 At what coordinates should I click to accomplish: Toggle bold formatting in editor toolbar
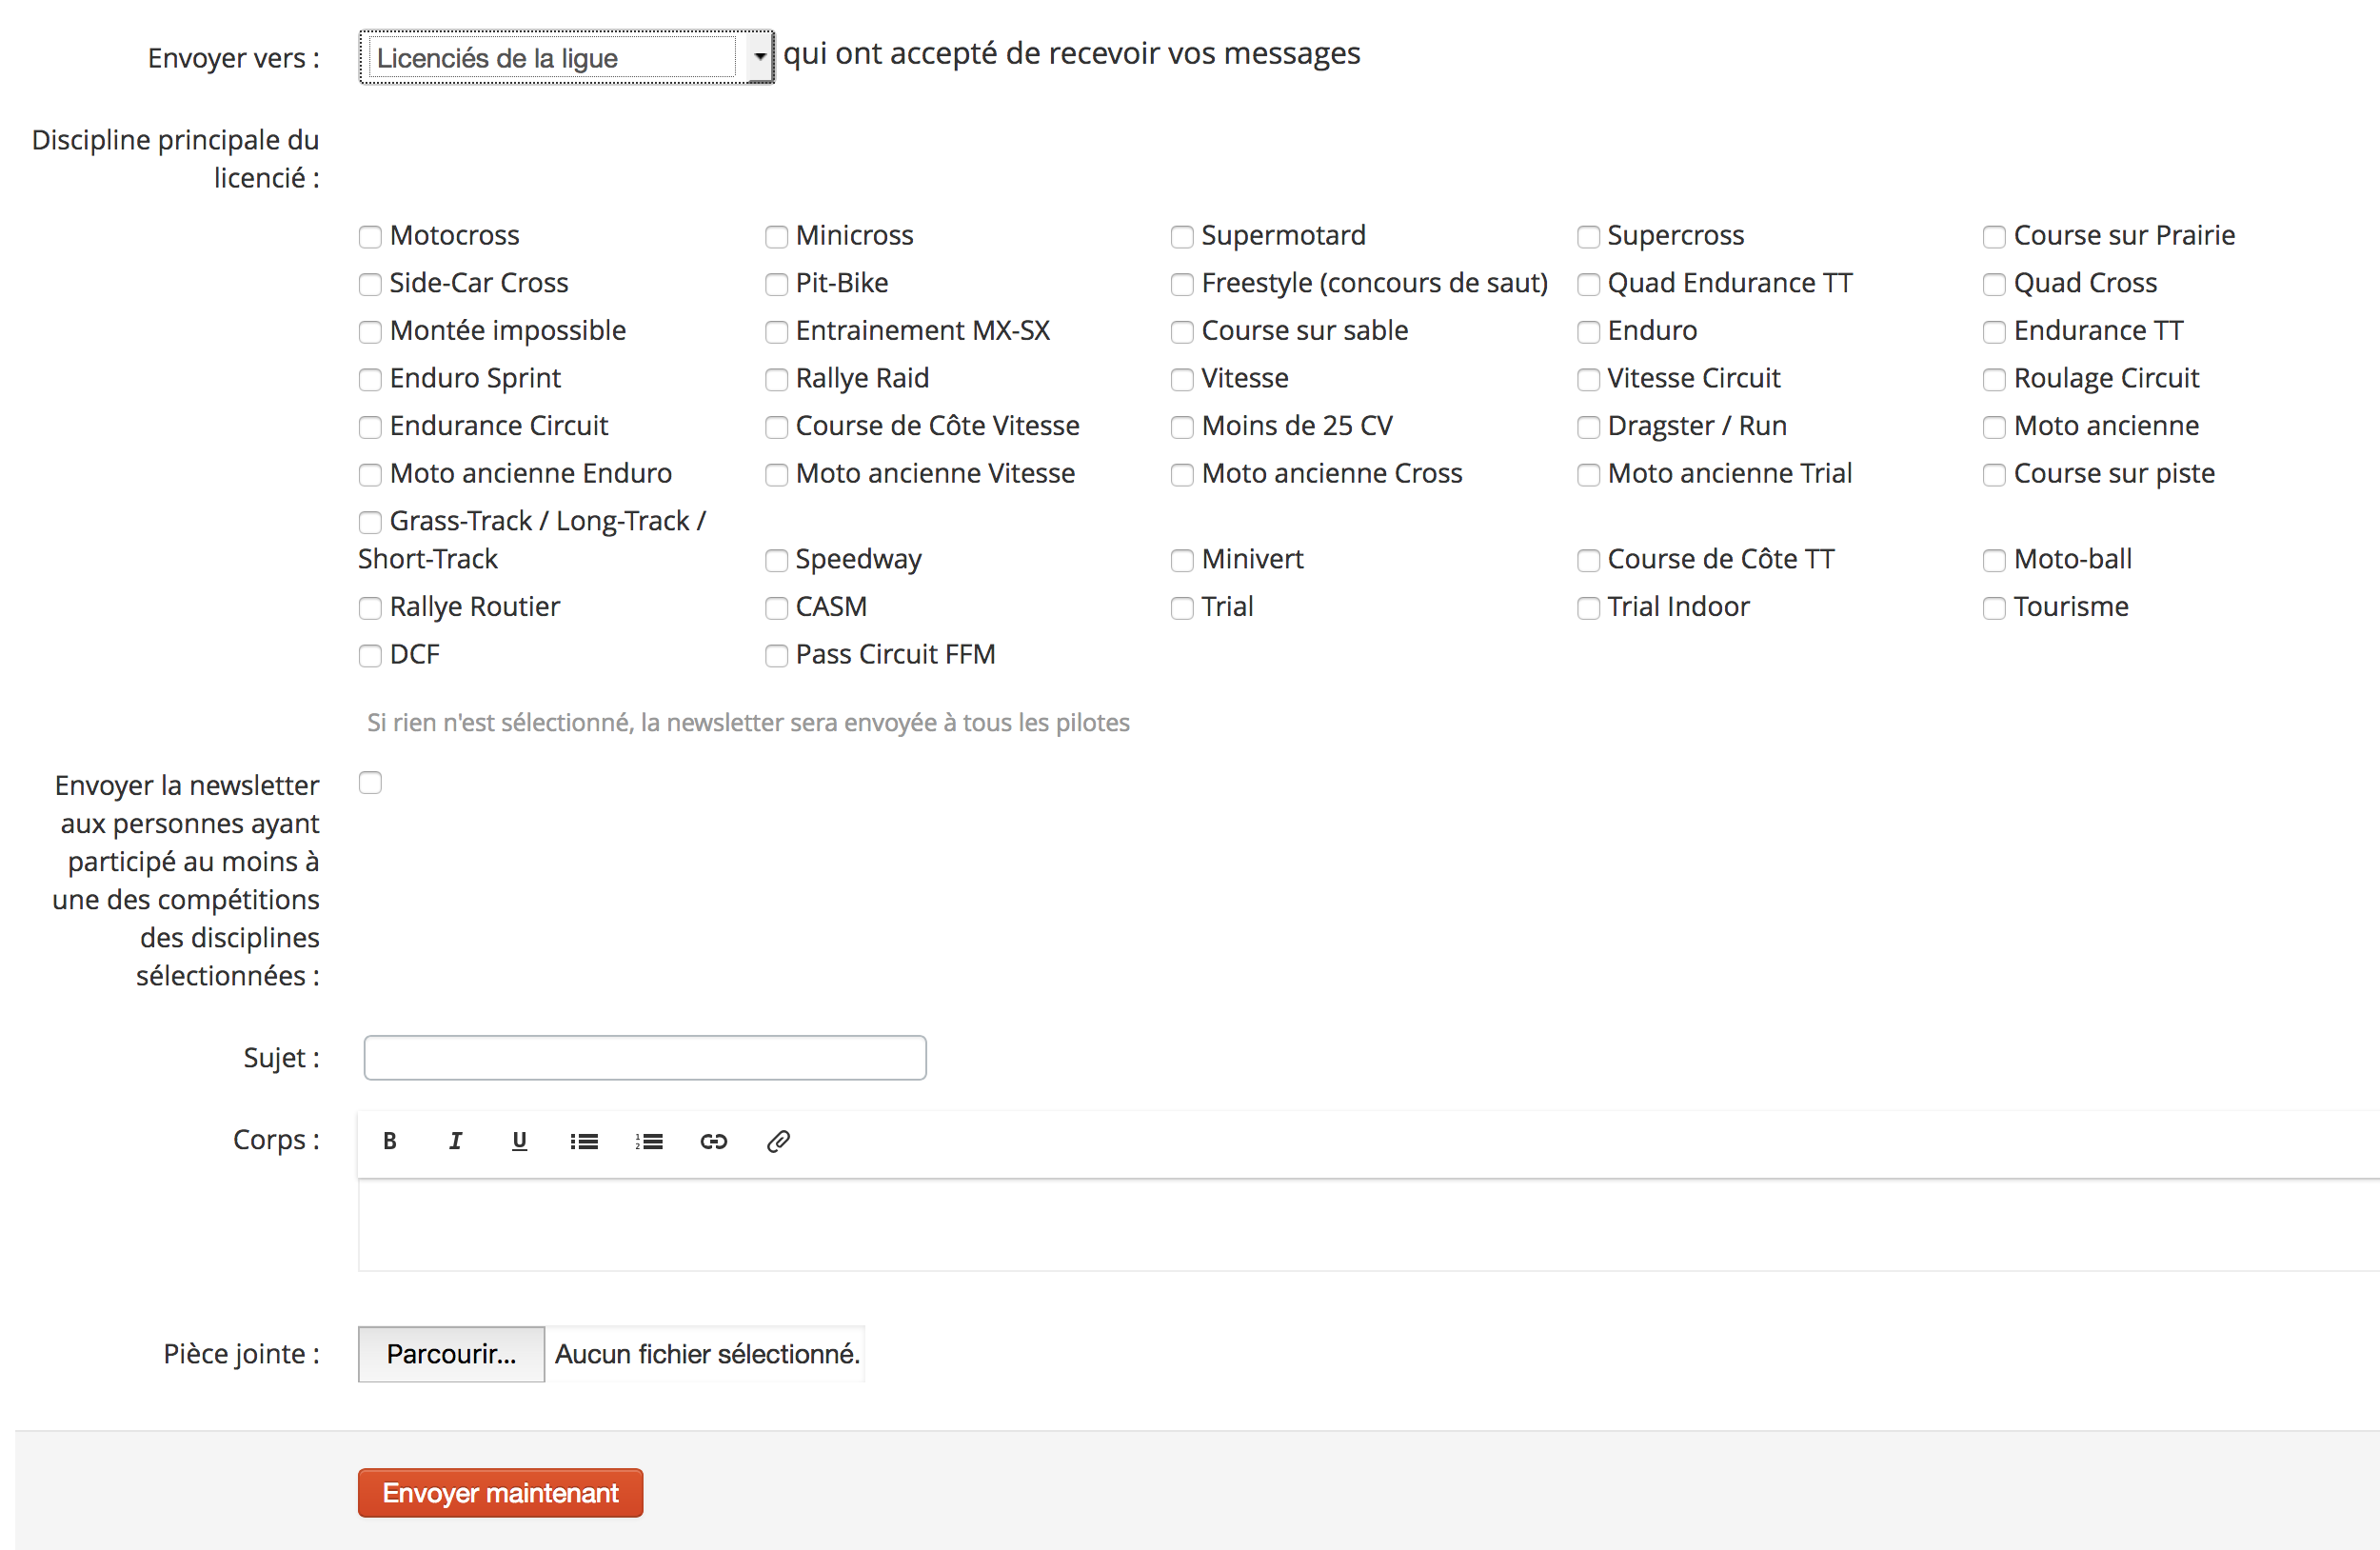pos(390,1141)
